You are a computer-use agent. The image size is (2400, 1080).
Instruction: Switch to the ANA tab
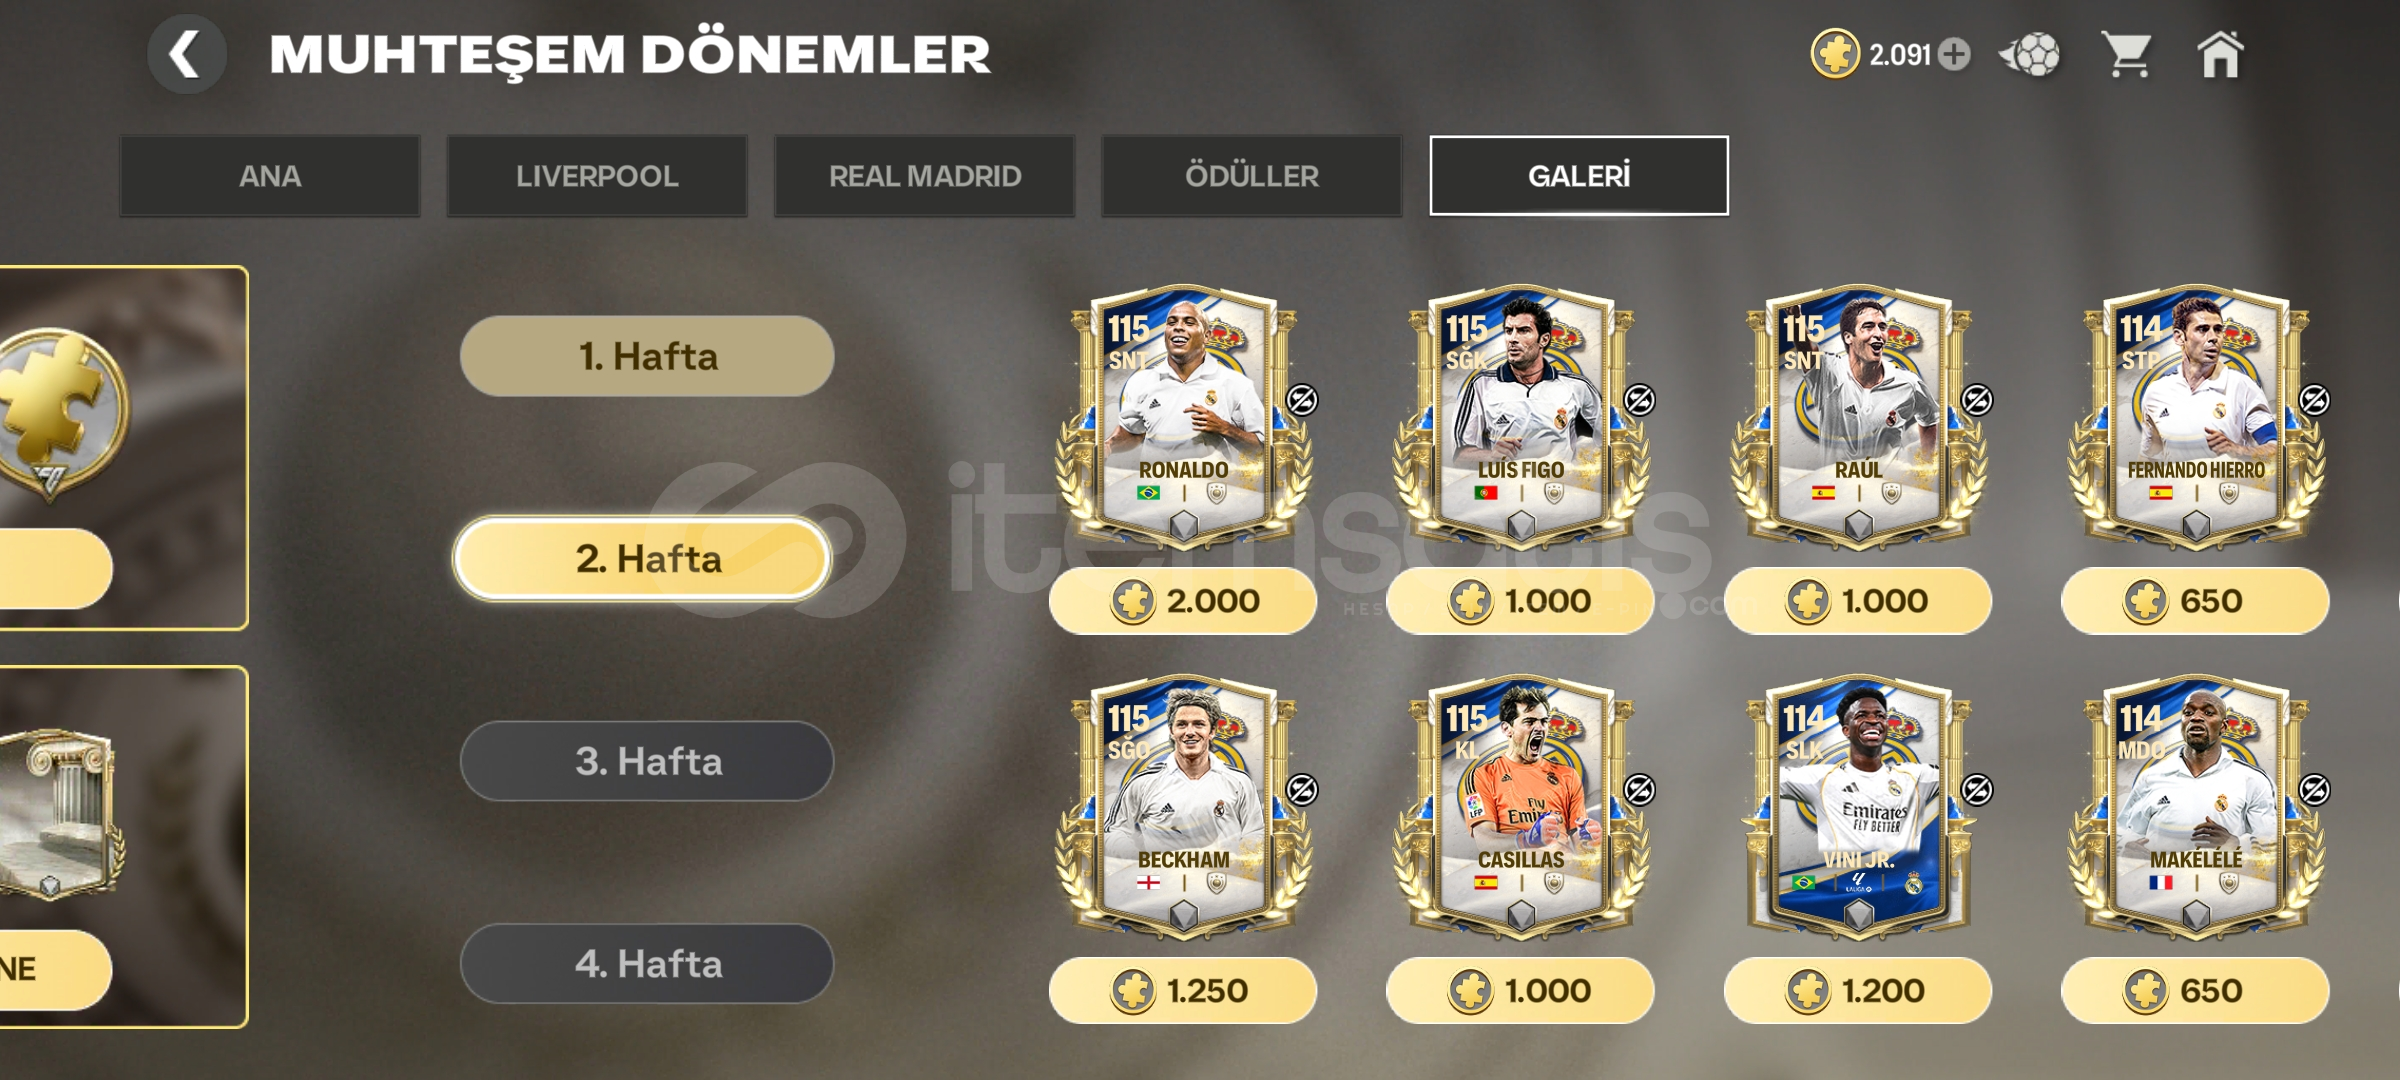270,176
